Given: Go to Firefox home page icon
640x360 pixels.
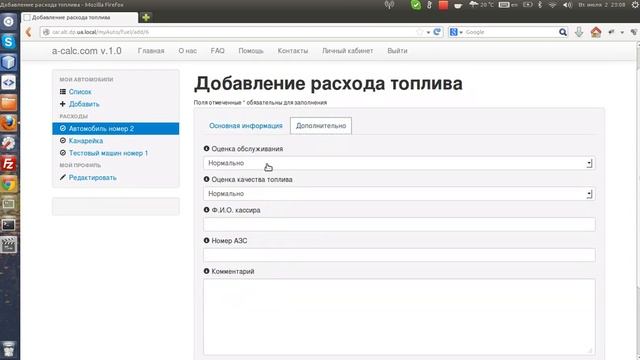Looking at the screenshot, I should coord(596,32).
